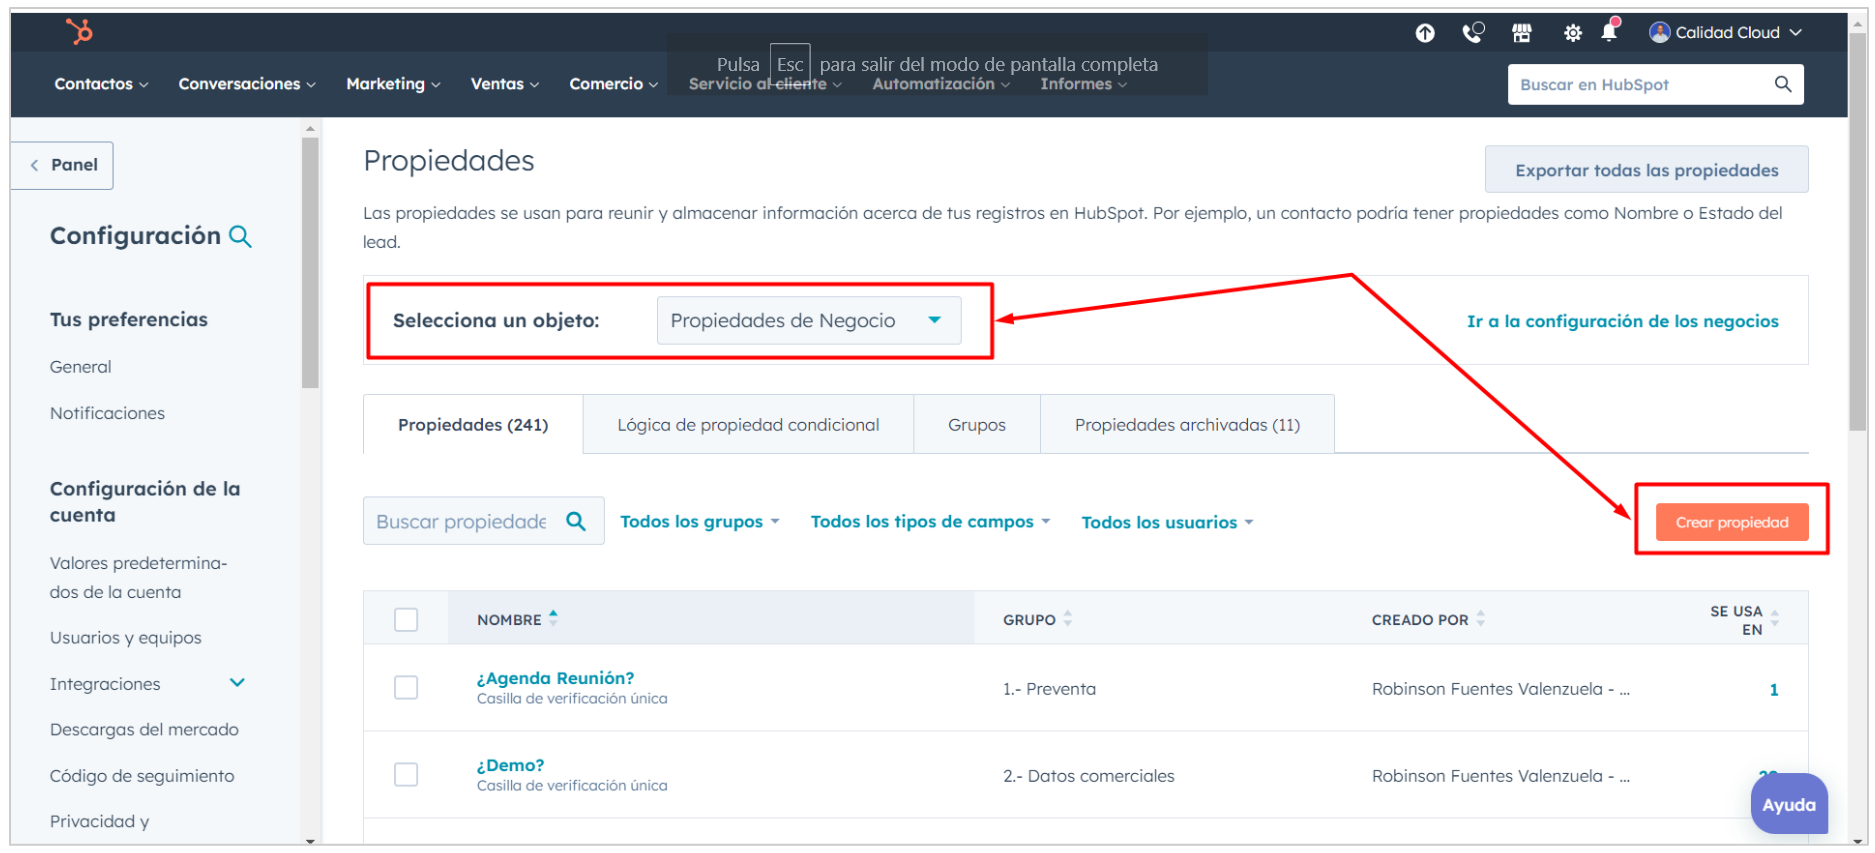The width and height of the screenshot is (1875, 853).
Task: Click the Buscar en HubSpot search field
Action: pyautogui.click(x=1640, y=85)
